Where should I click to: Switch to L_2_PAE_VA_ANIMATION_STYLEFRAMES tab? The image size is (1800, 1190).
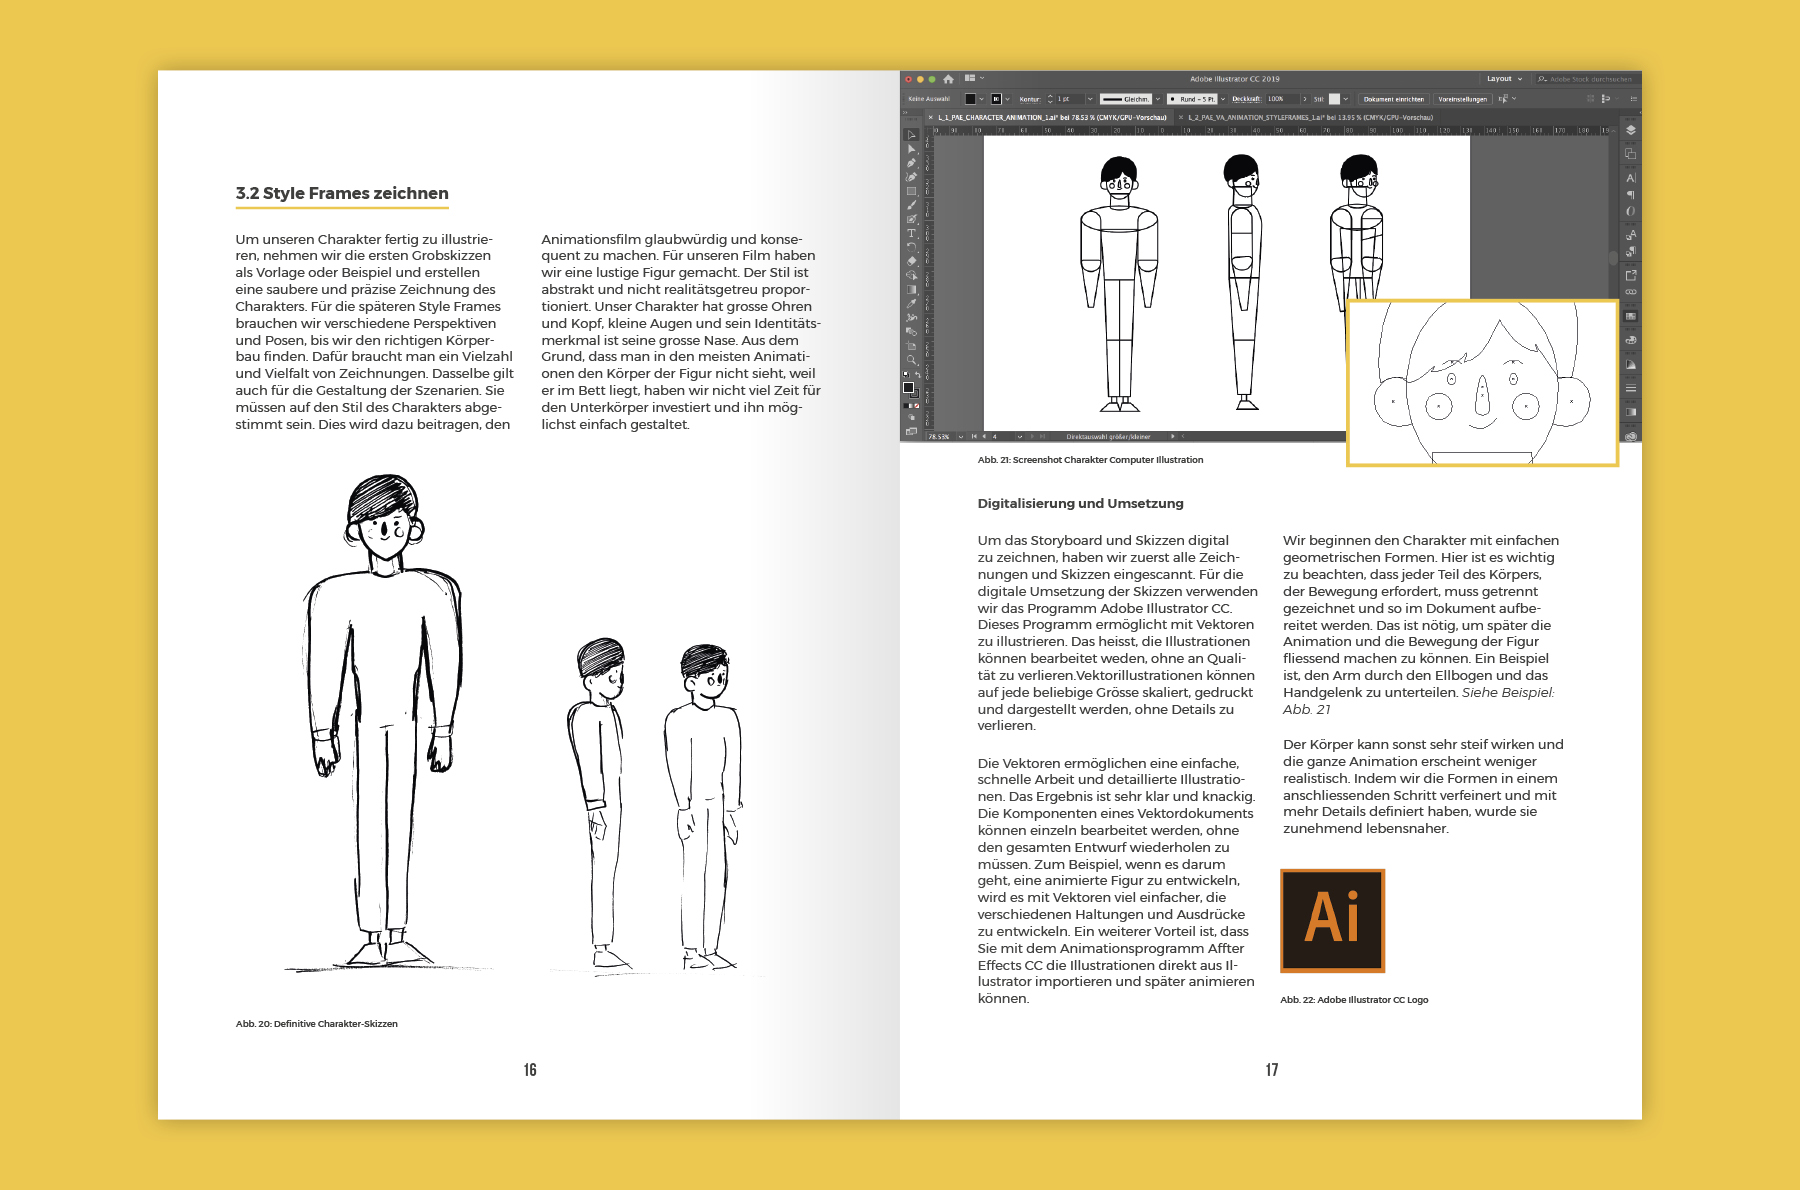(x=1309, y=117)
